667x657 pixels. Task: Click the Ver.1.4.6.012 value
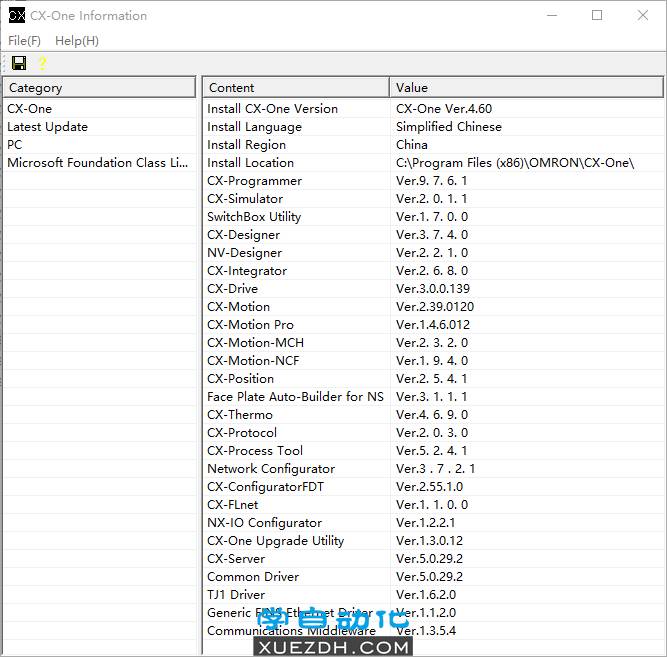[x=433, y=325]
